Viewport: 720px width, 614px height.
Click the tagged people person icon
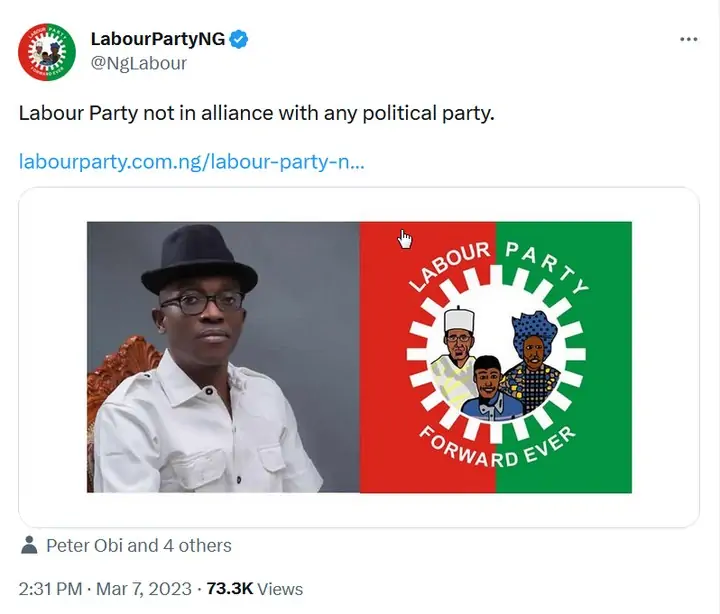[30, 546]
